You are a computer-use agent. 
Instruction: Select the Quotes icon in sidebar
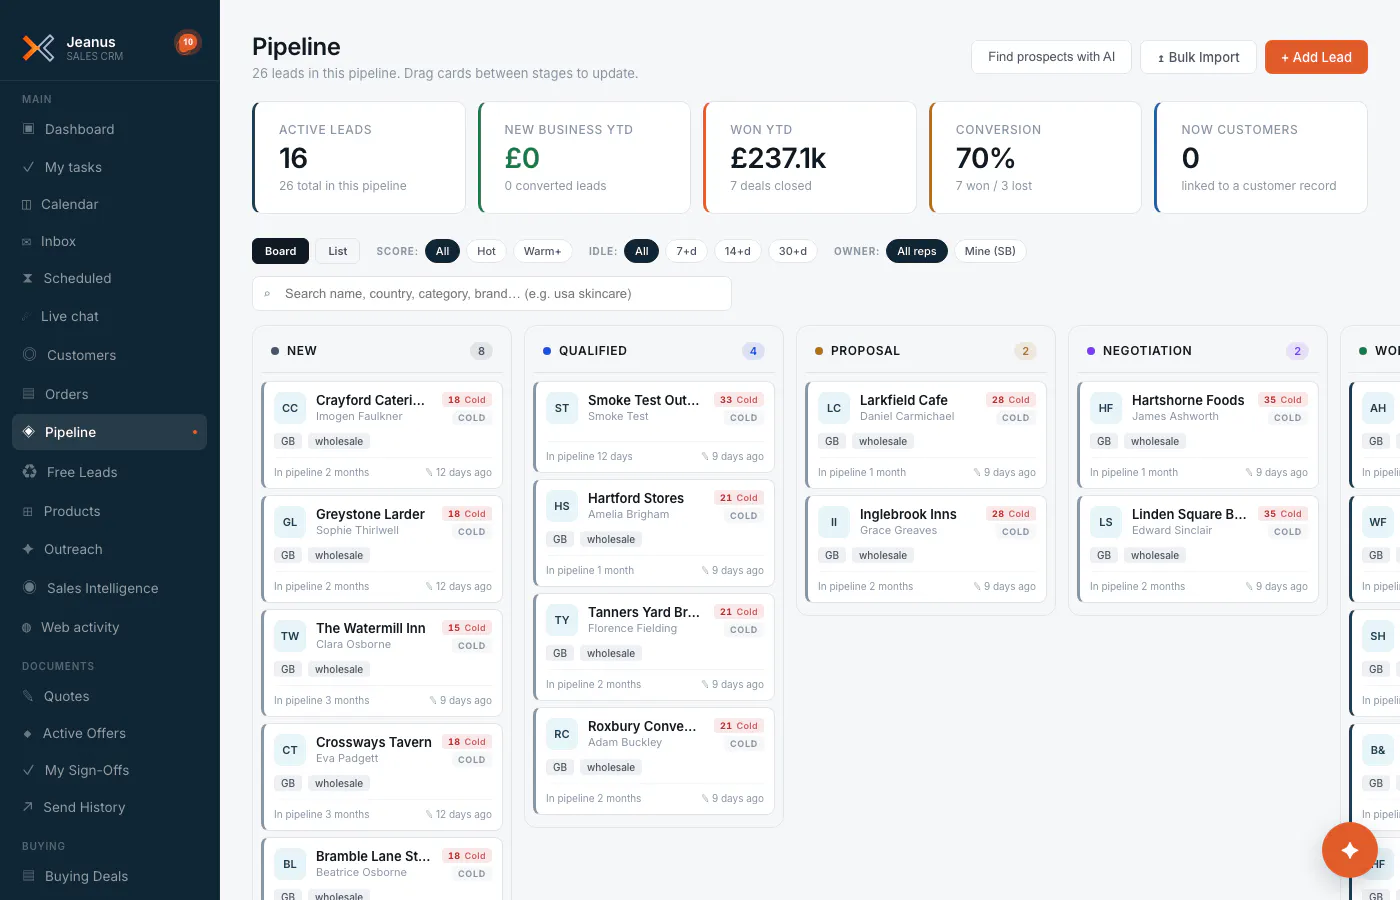coord(28,696)
